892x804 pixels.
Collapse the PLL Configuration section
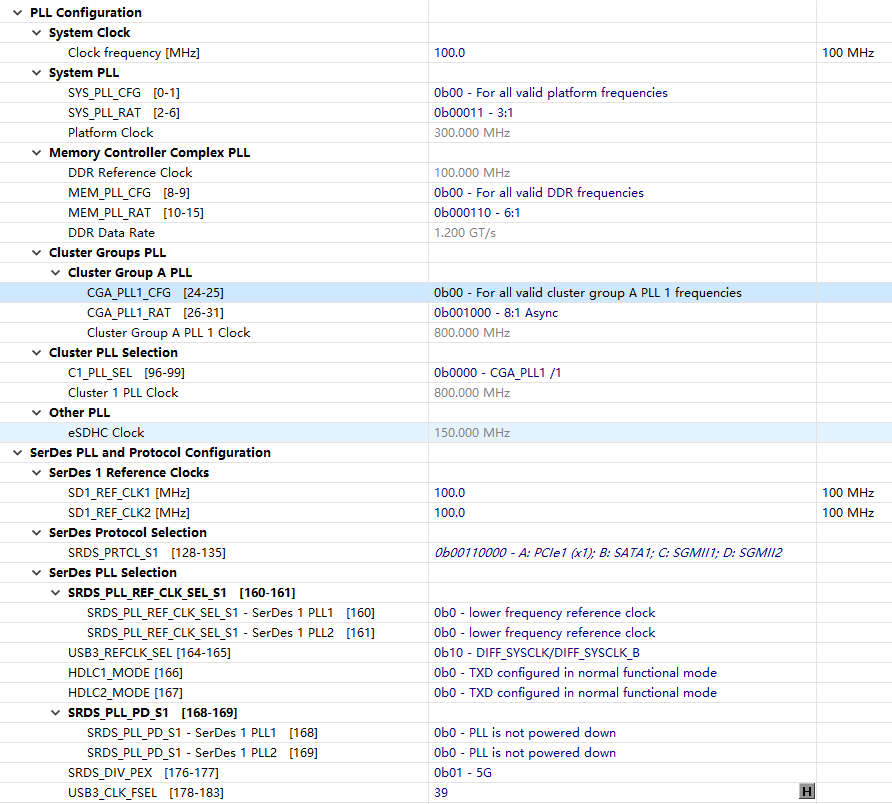point(17,12)
